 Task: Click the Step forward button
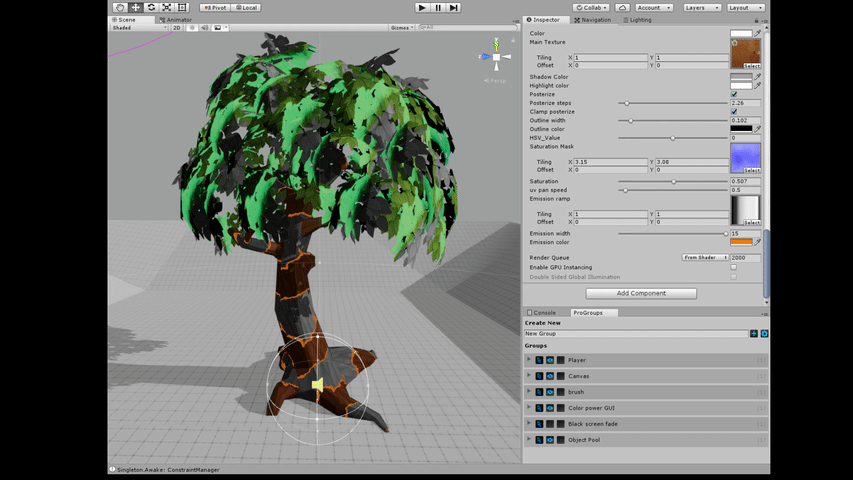(x=454, y=7)
